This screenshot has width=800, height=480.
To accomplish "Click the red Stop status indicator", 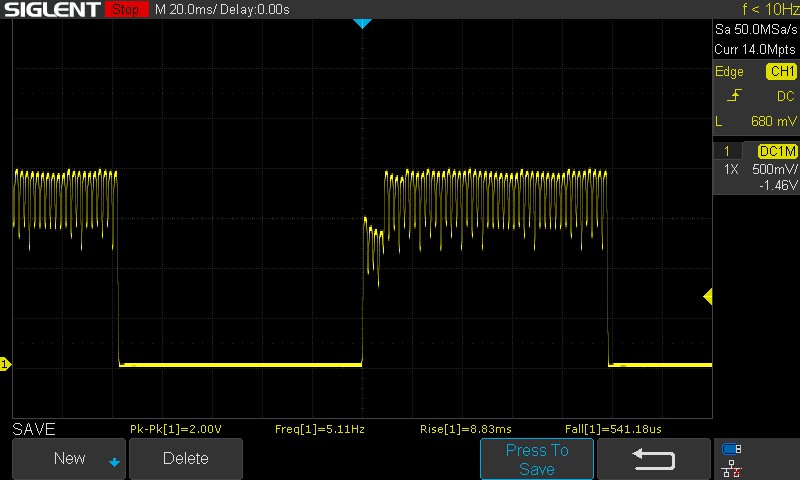I will pos(127,9).
